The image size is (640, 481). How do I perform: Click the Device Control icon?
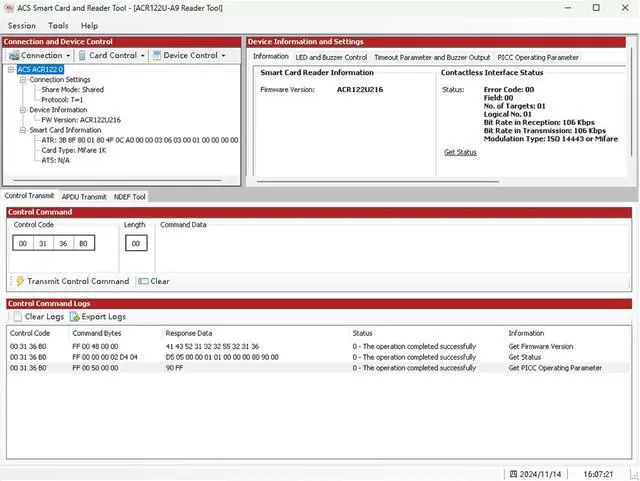[x=157, y=56]
